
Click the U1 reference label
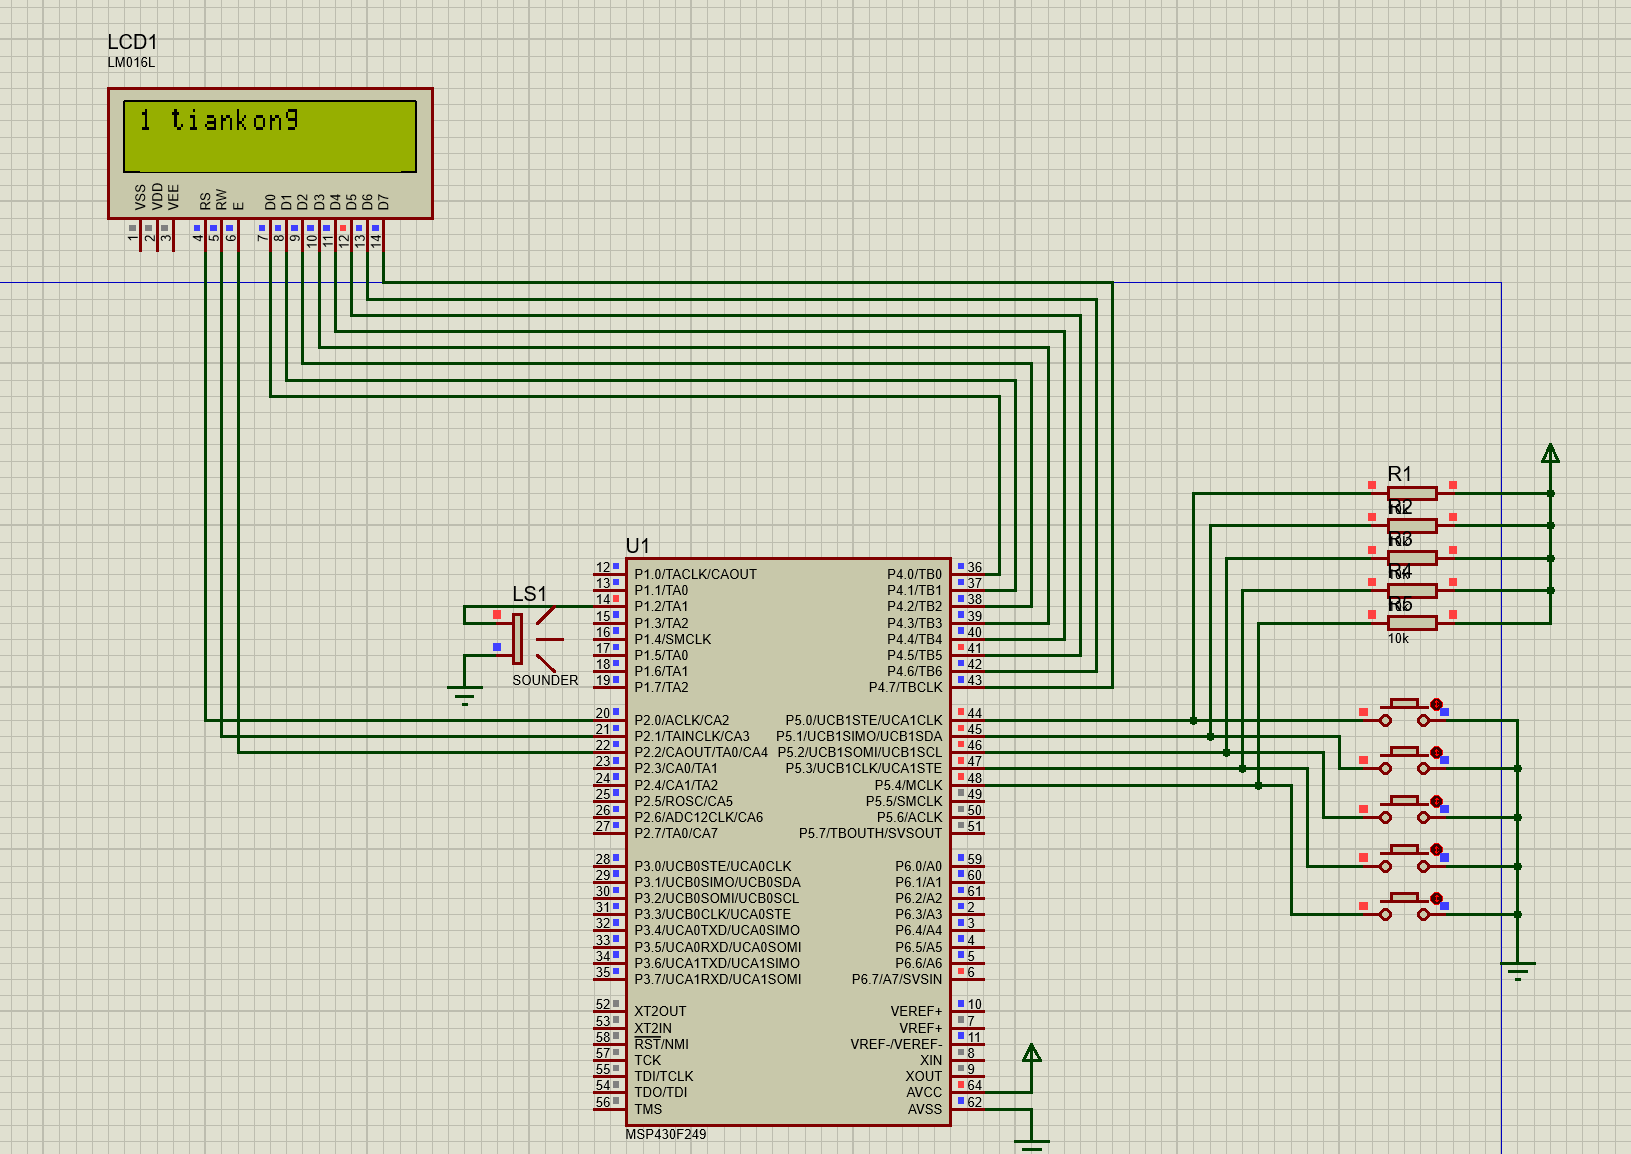click(637, 546)
